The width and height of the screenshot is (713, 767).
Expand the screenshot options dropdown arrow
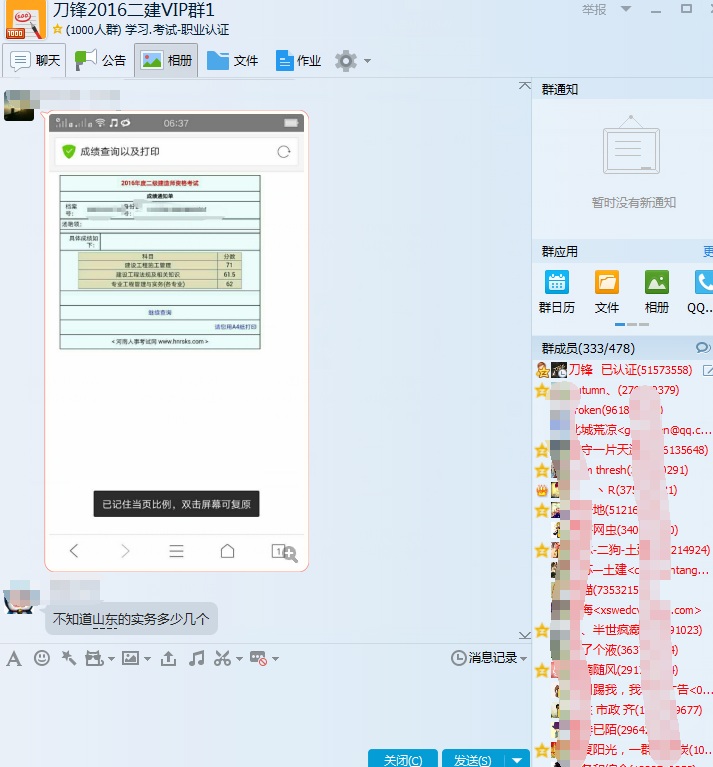click(239, 659)
